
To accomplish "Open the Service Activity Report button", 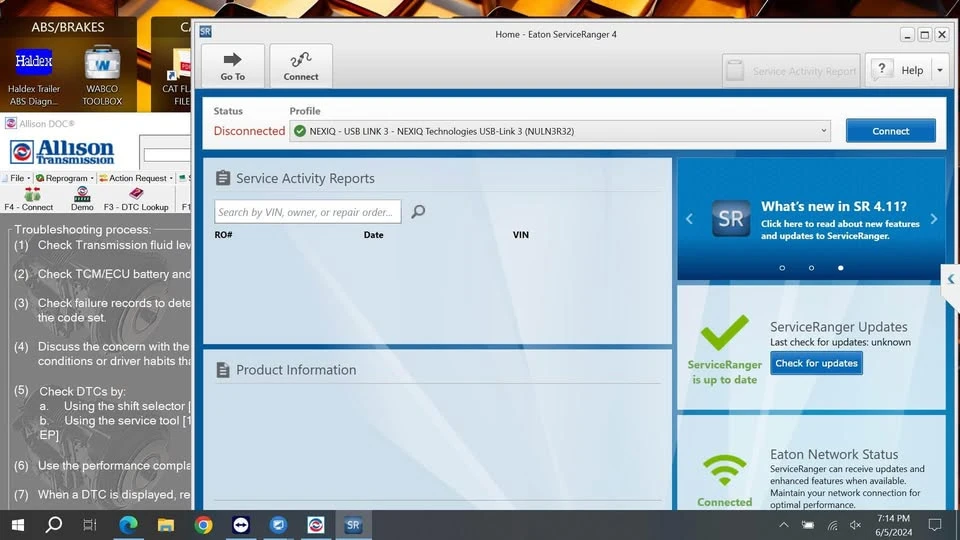I will (791, 71).
